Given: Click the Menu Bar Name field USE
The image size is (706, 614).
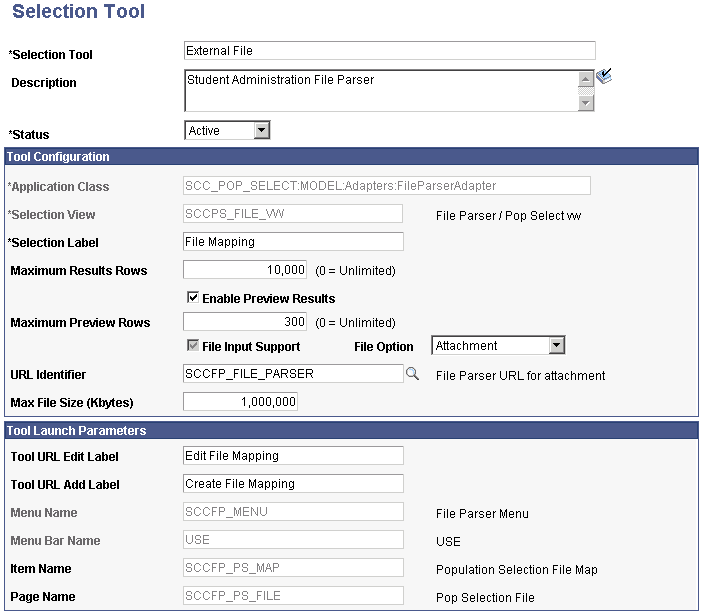Looking at the screenshot, I should [293, 539].
